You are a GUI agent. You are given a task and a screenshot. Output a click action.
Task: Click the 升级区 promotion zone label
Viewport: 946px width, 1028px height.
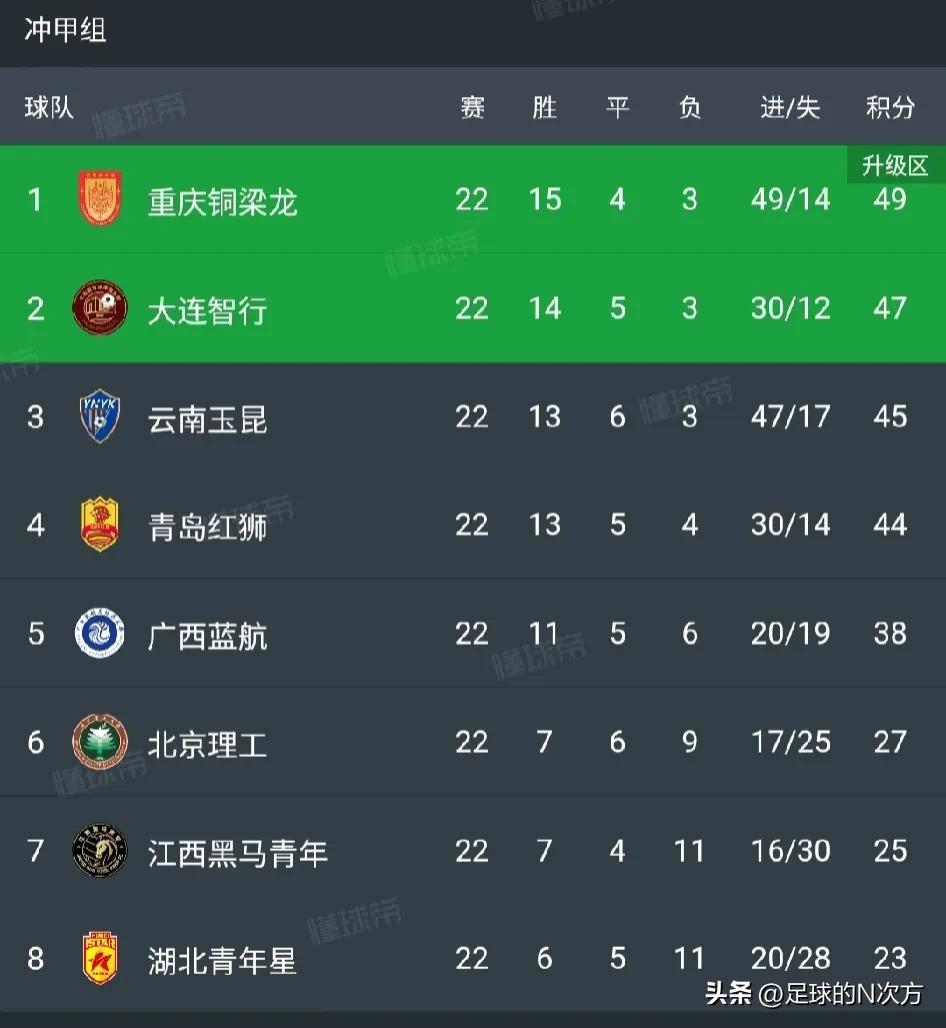(x=895, y=165)
